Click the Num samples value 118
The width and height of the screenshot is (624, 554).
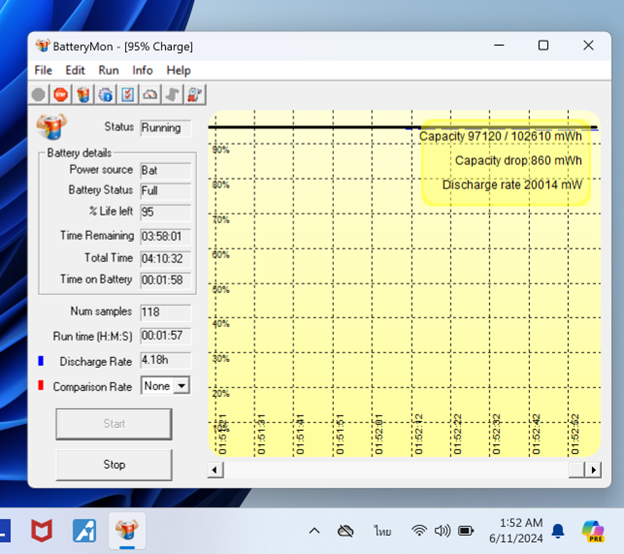click(x=166, y=312)
